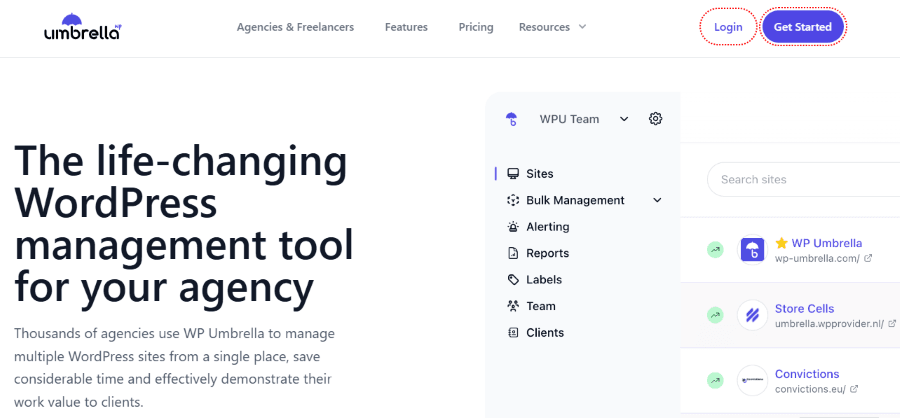Click the siren icon beside Alerting
900x418 pixels.
pos(513,227)
